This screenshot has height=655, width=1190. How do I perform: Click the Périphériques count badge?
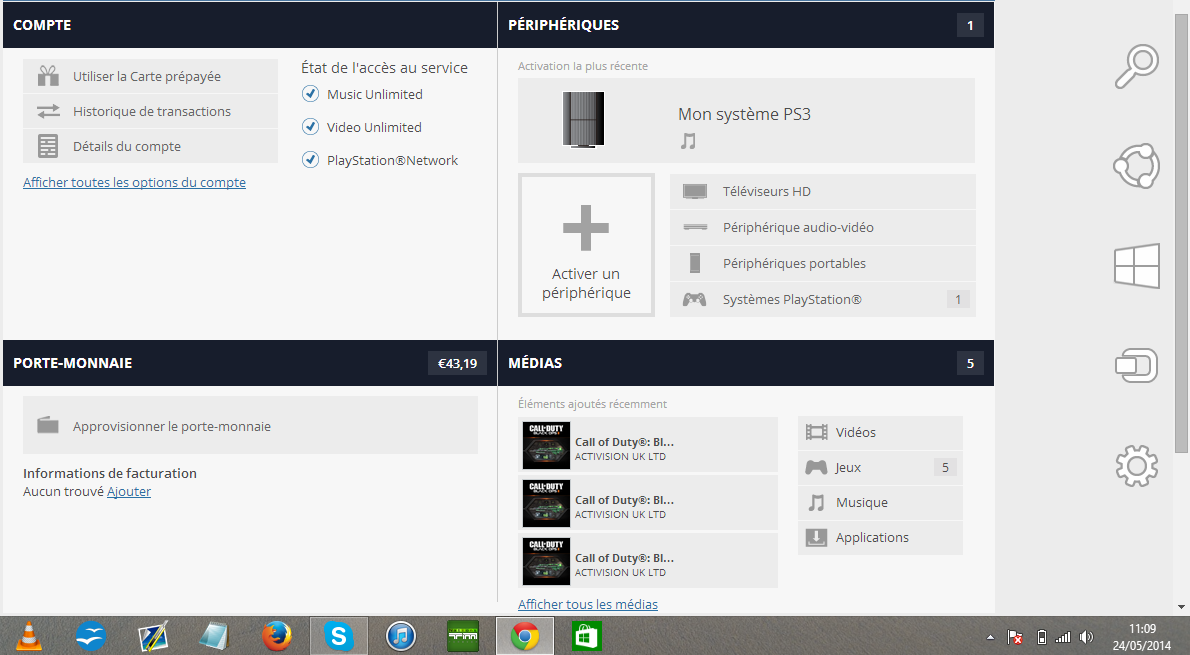click(x=970, y=25)
